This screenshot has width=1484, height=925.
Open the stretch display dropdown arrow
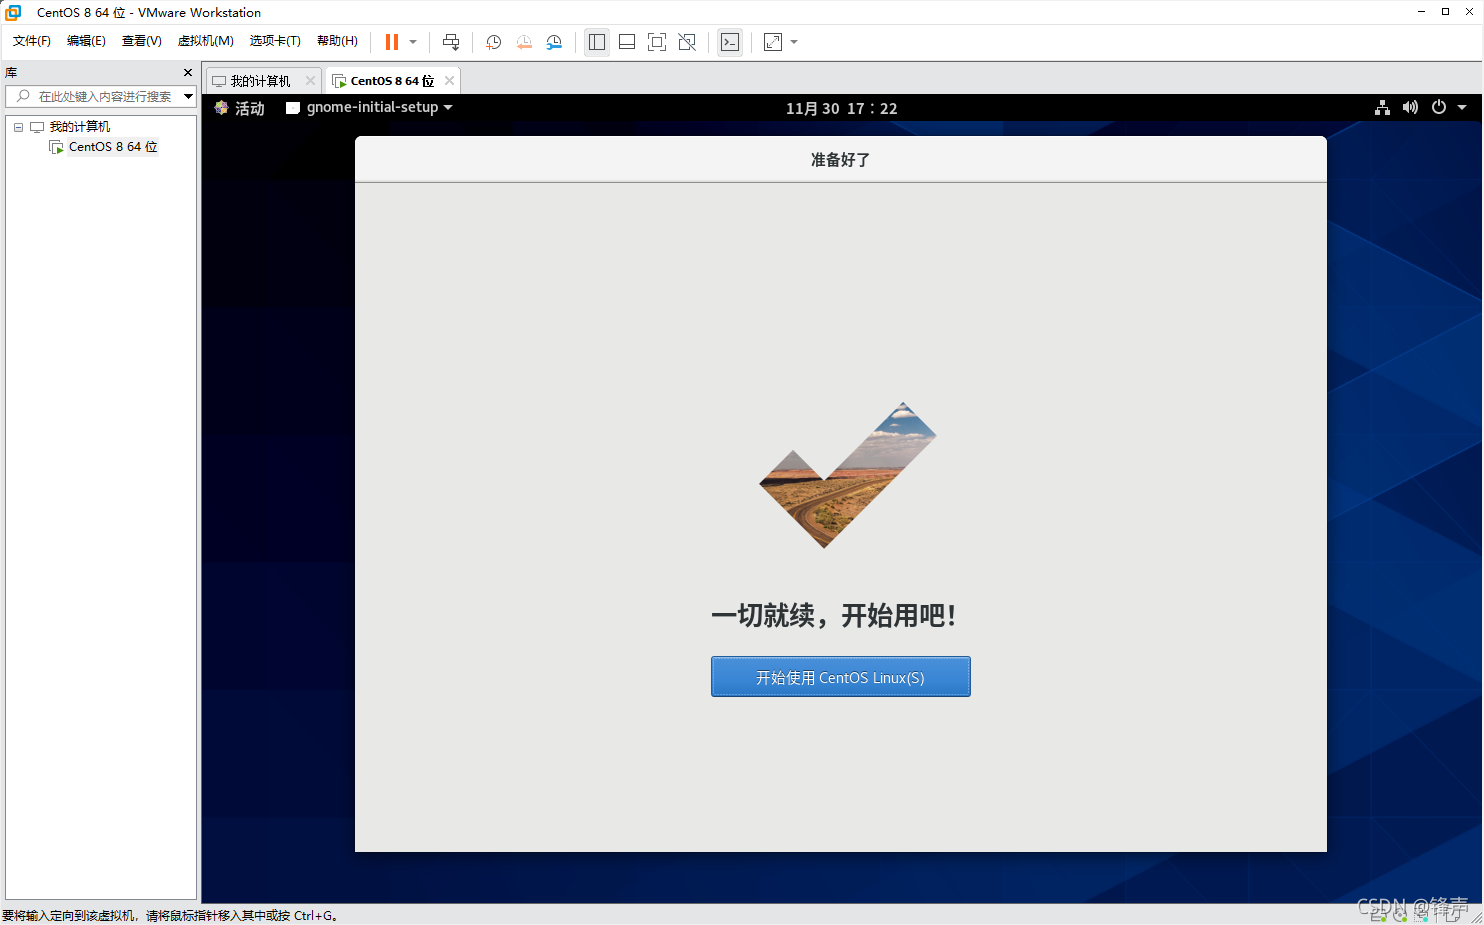pos(794,42)
